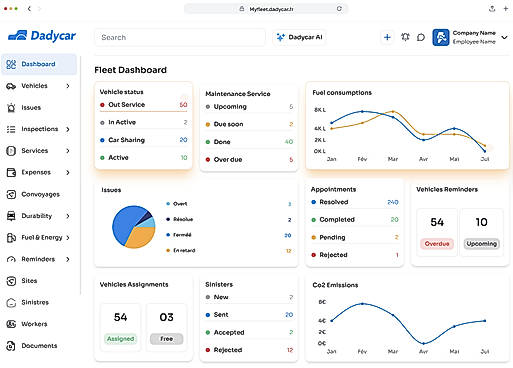Open Convoyages icon in sidebar
This screenshot has height=368, width=513.
[x=11, y=194]
